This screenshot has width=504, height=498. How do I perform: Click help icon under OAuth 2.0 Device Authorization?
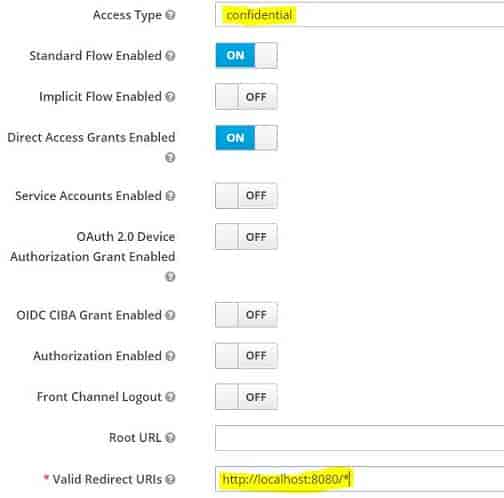(170, 276)
